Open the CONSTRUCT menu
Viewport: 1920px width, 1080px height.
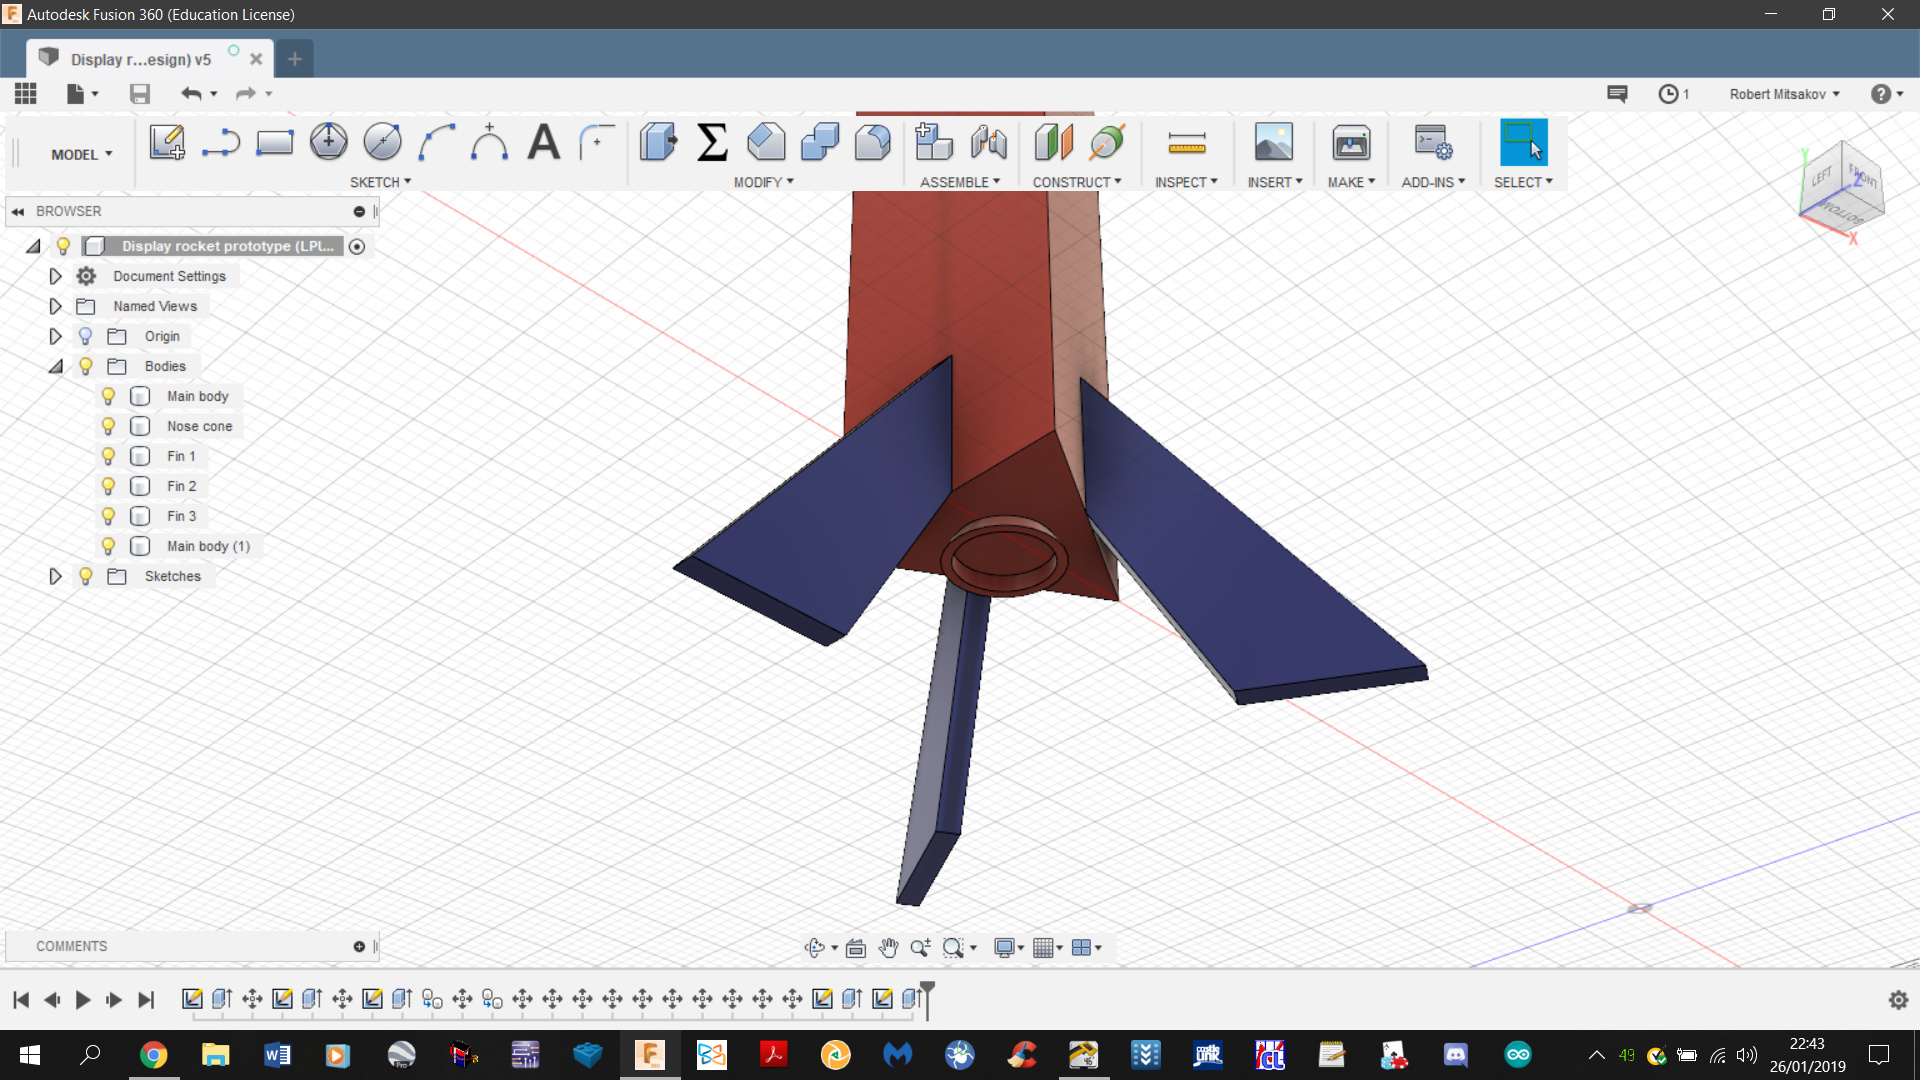(x=1077, y=182)
